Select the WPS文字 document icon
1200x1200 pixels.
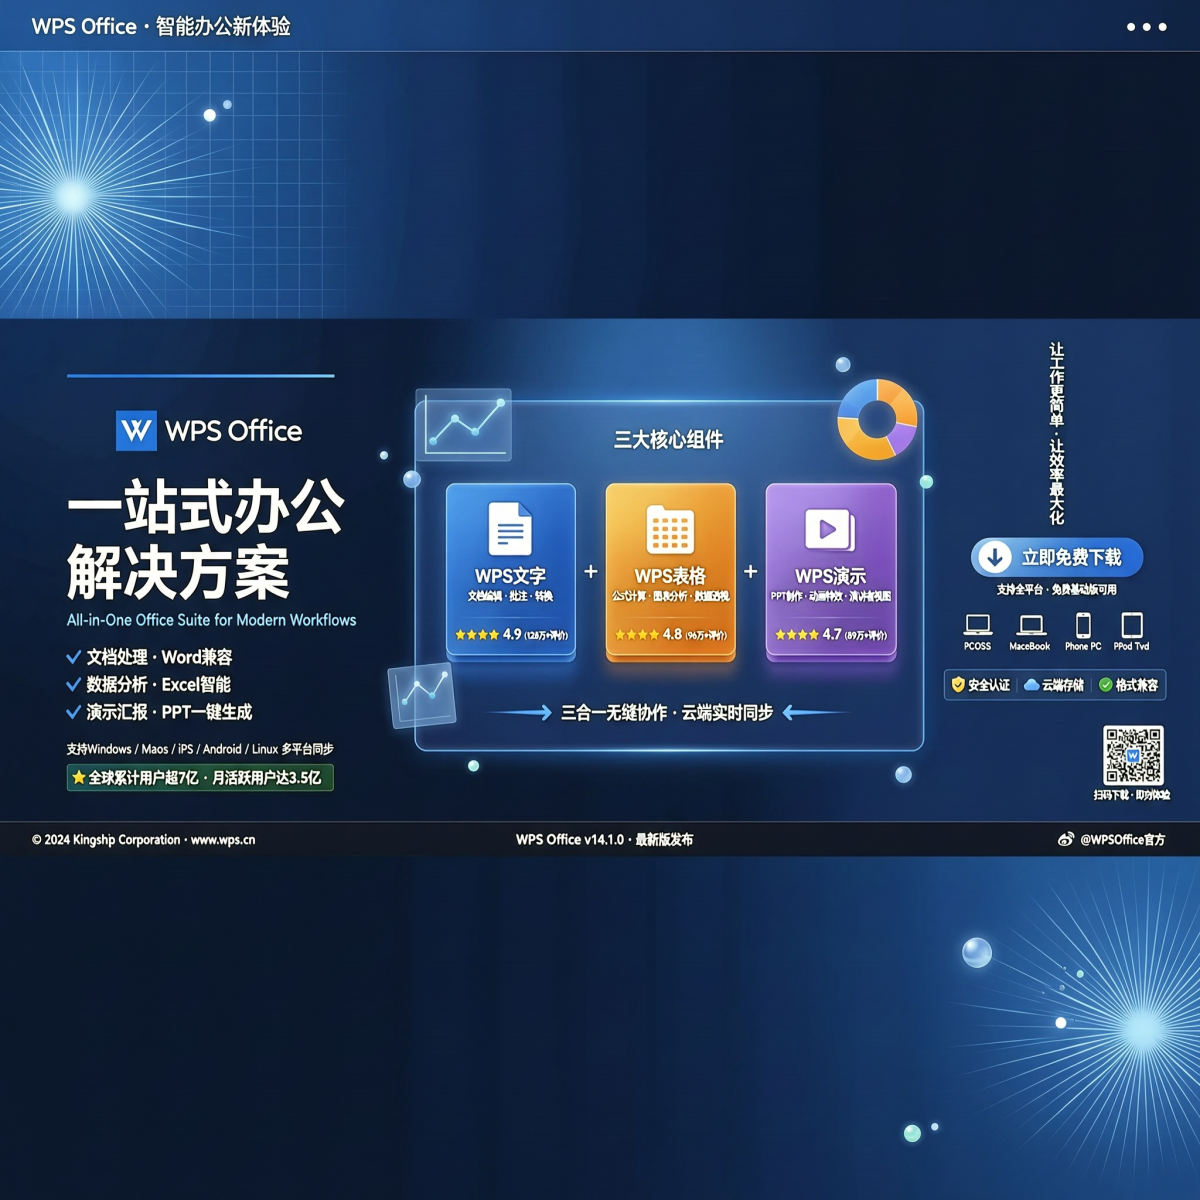[x=510, y=528]
